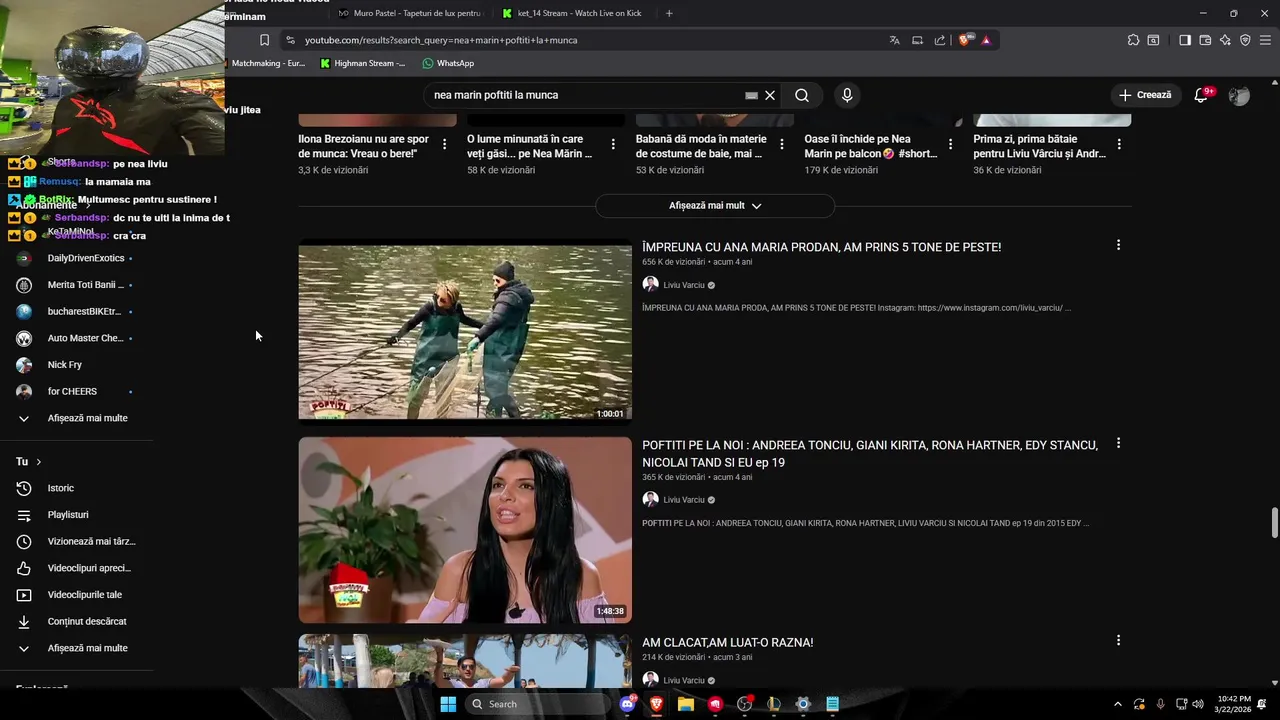
Task: Open YouTube notifications bell
Action: [1202, 95]
